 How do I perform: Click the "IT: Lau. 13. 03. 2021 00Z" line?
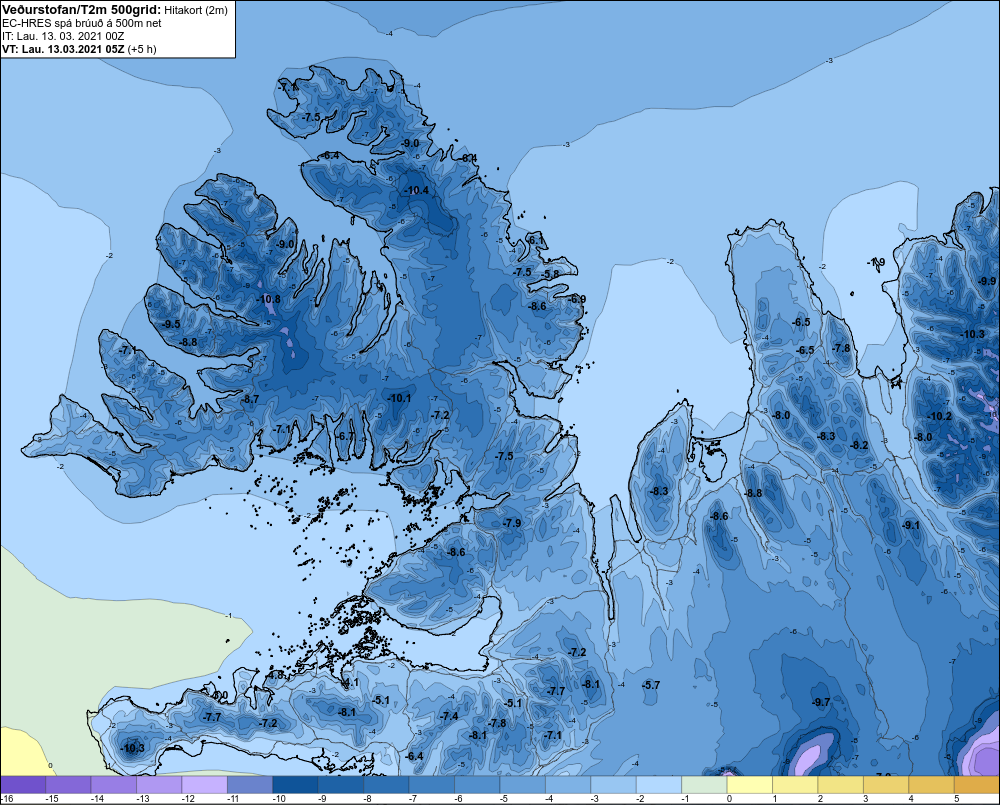pos(63,36)
